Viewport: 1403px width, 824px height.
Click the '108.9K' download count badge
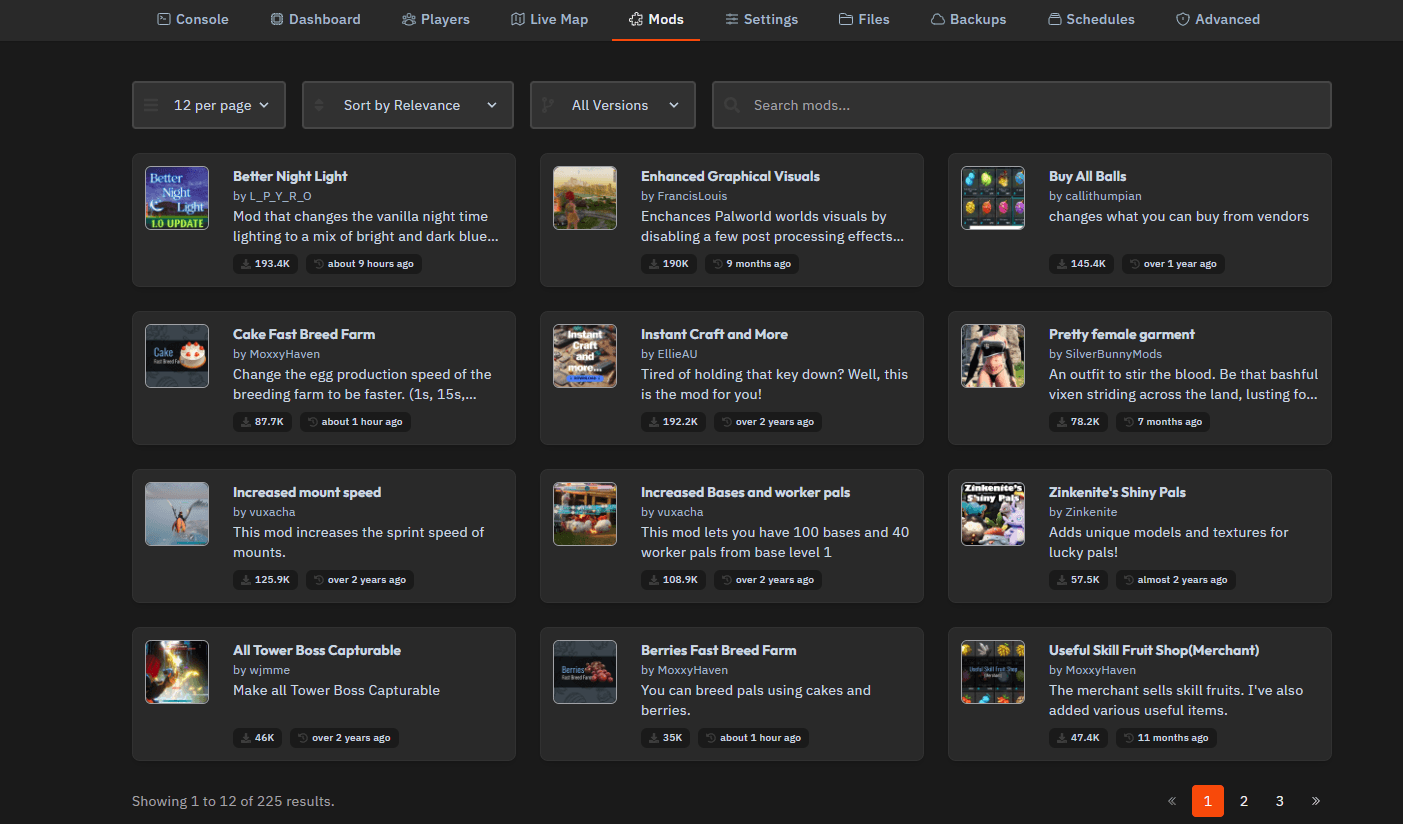(673, 580)
